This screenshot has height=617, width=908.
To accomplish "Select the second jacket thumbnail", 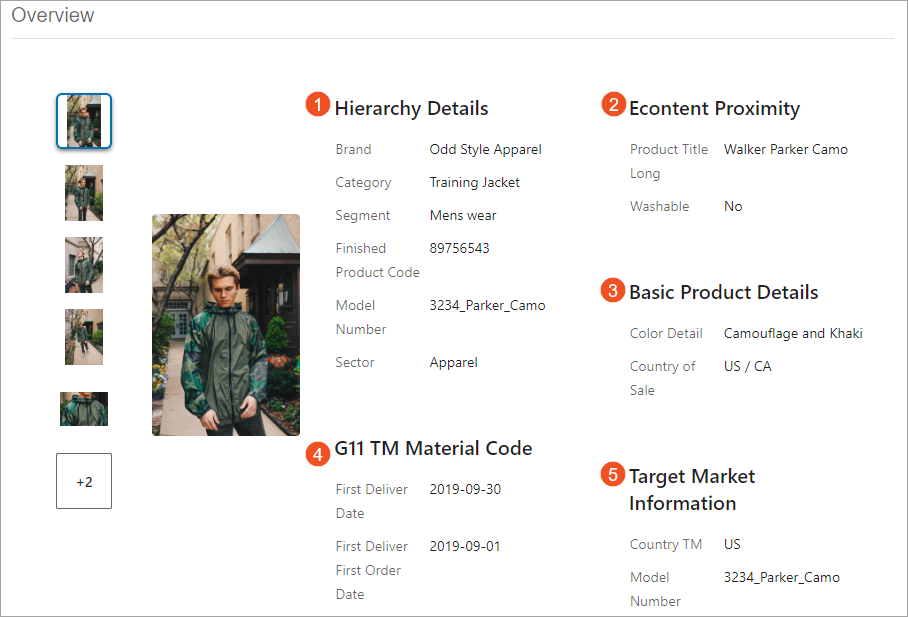I will pyautogui.click(x=84, y=193).
